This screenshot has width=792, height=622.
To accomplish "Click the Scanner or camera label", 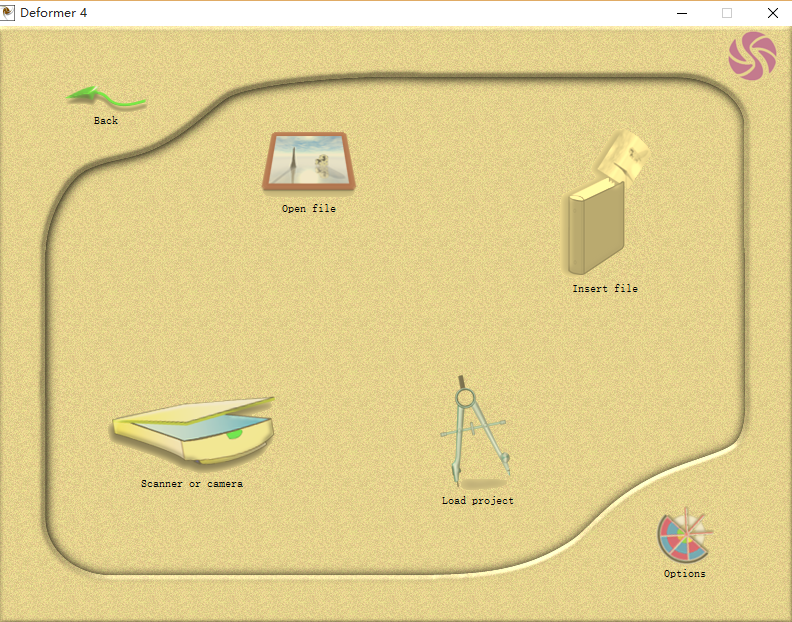I will point(192,484).
